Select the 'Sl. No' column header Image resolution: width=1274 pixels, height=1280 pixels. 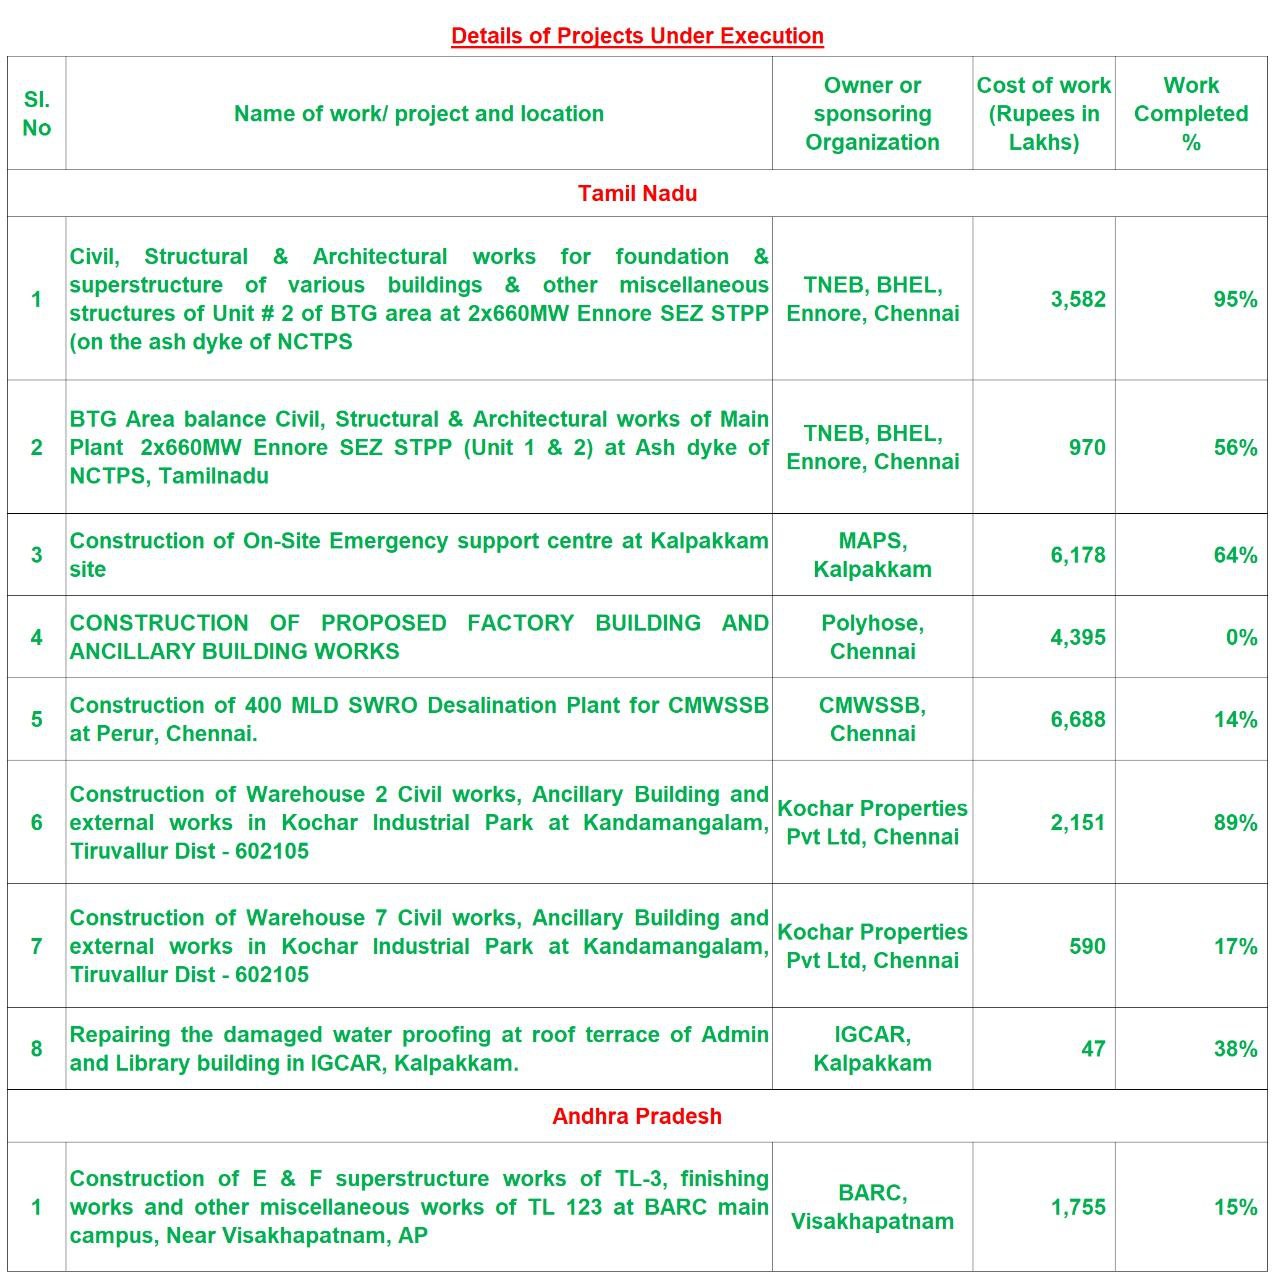pyautogui.click(x=36, y=113)
